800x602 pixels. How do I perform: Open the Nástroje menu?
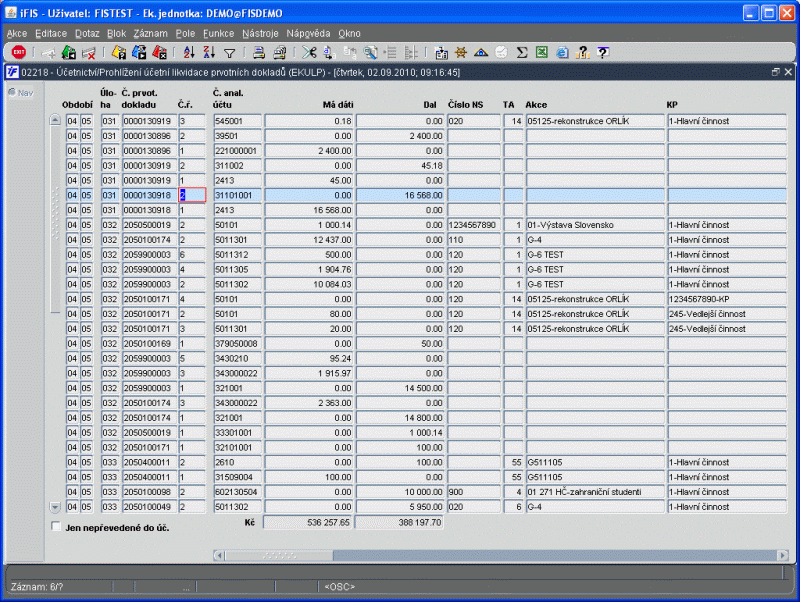[260, 33]
